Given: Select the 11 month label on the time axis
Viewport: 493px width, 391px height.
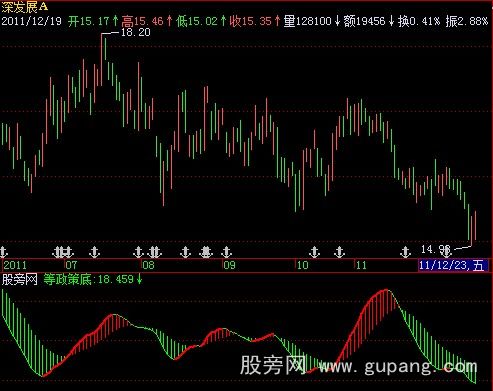Looking at the screenshot, I should [361, 265].
